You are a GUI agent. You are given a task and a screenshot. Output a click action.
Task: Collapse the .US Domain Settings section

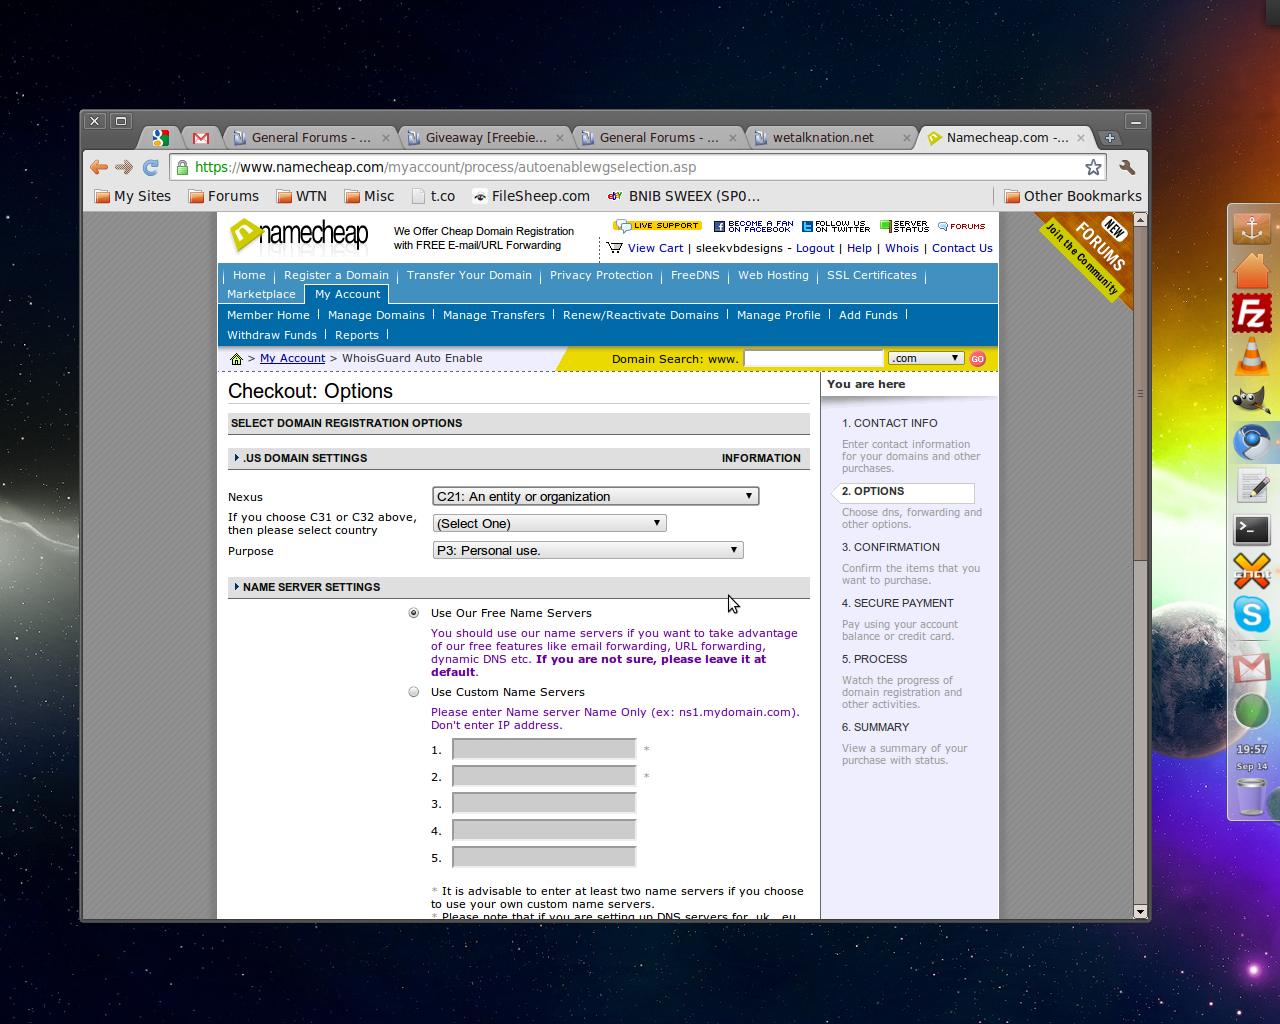click(237, 458)
